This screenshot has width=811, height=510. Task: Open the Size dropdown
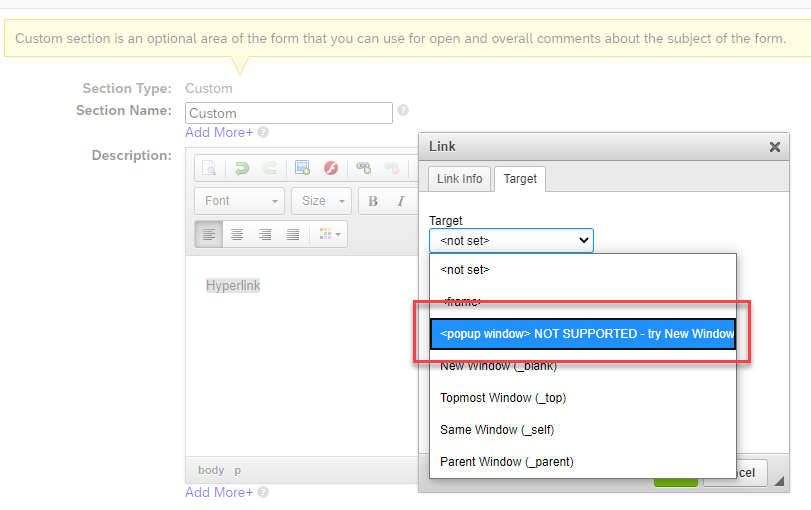[x=322, y=201]
